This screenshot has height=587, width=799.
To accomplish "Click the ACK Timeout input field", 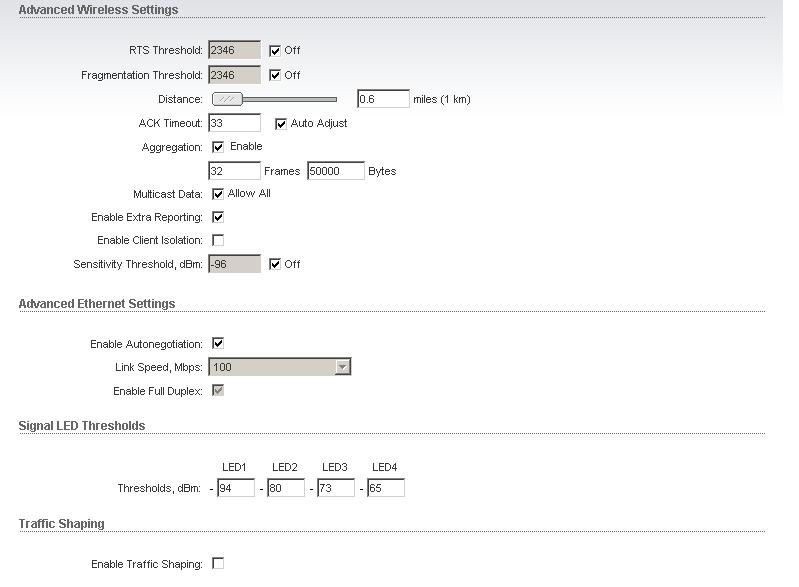I will coord(234,123).
